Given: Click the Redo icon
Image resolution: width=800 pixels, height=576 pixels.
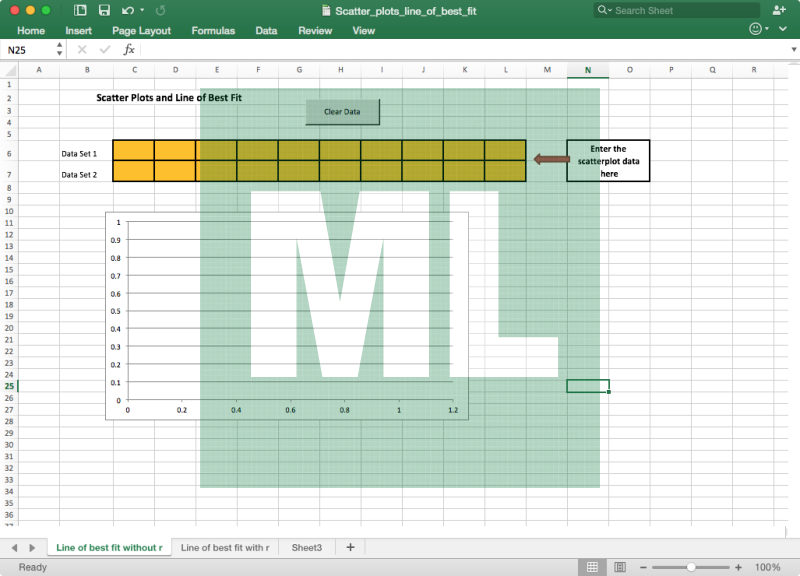Looking at the screenshot, I should (160, 10).
